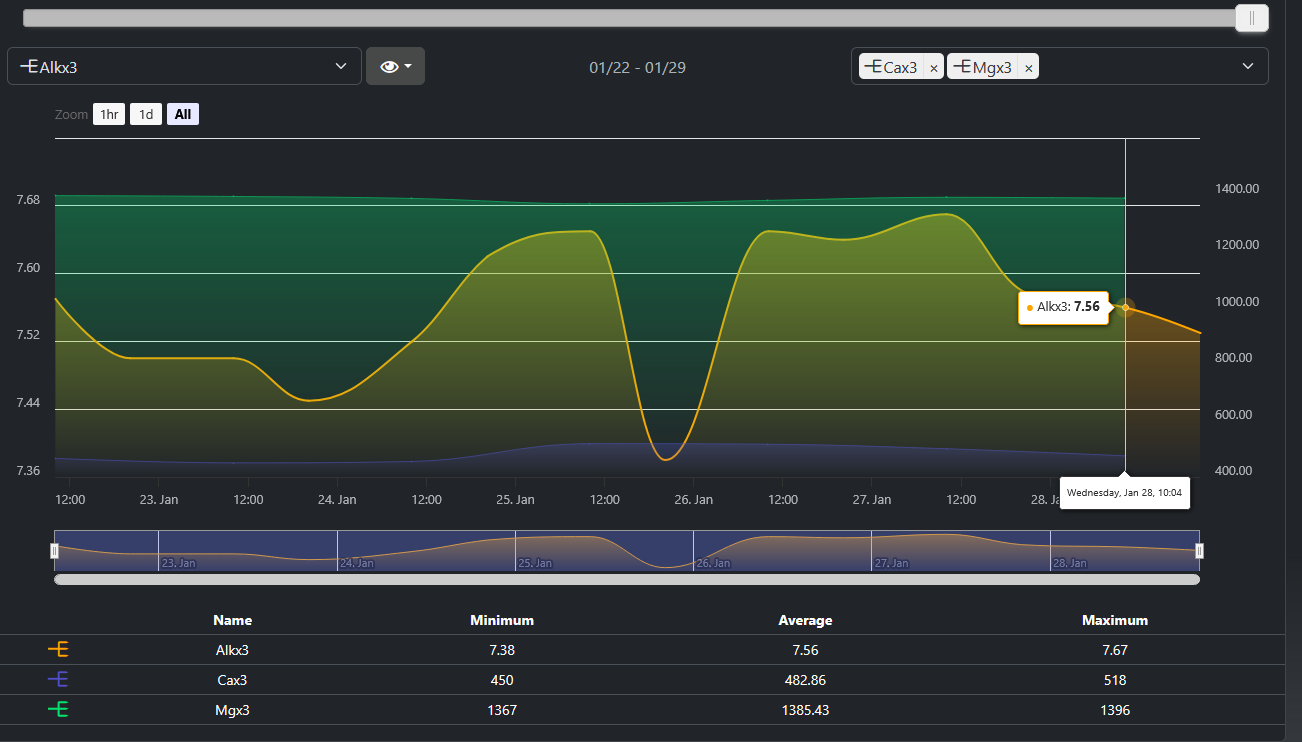Viewport: 1302px width, 742px height.
Task: Click the Maximum column header
Action: tap(1114, 620)
